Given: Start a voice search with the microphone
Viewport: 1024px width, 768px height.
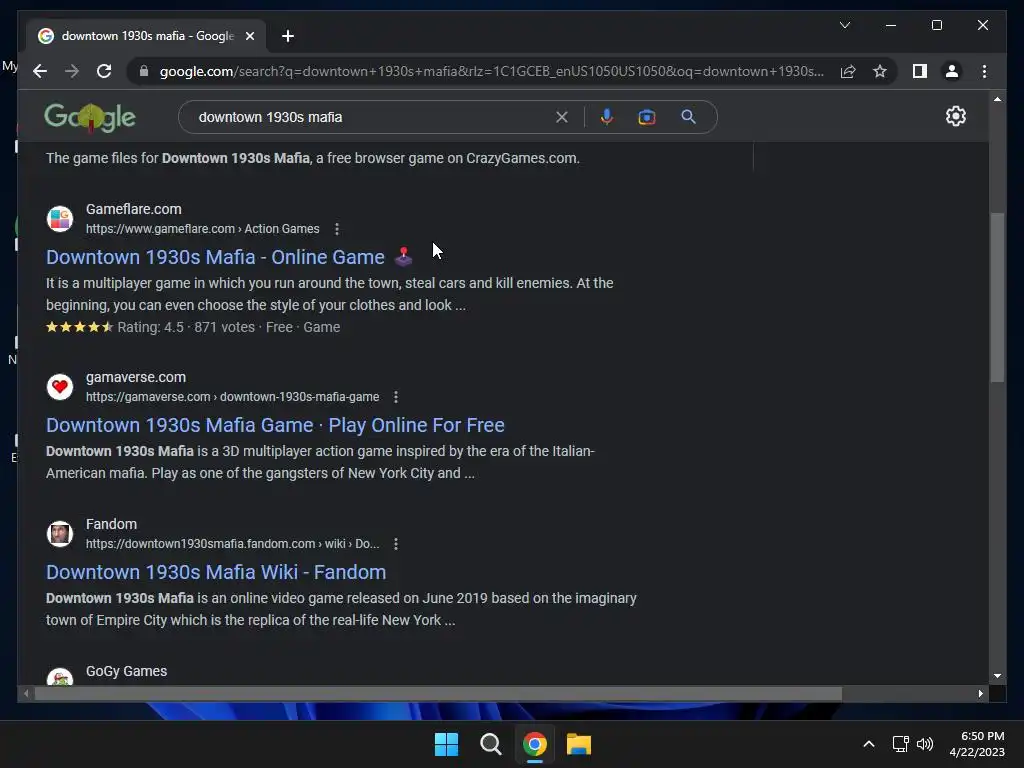Looking at the screenshot, I should tap(607, 117).
